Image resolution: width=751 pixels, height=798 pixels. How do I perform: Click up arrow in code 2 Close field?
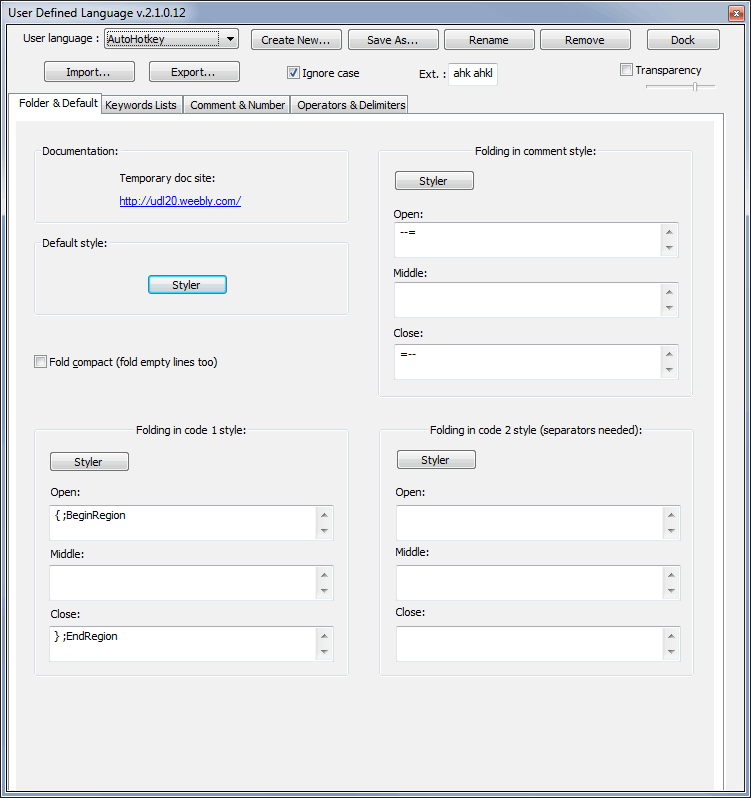pos(671,636)
